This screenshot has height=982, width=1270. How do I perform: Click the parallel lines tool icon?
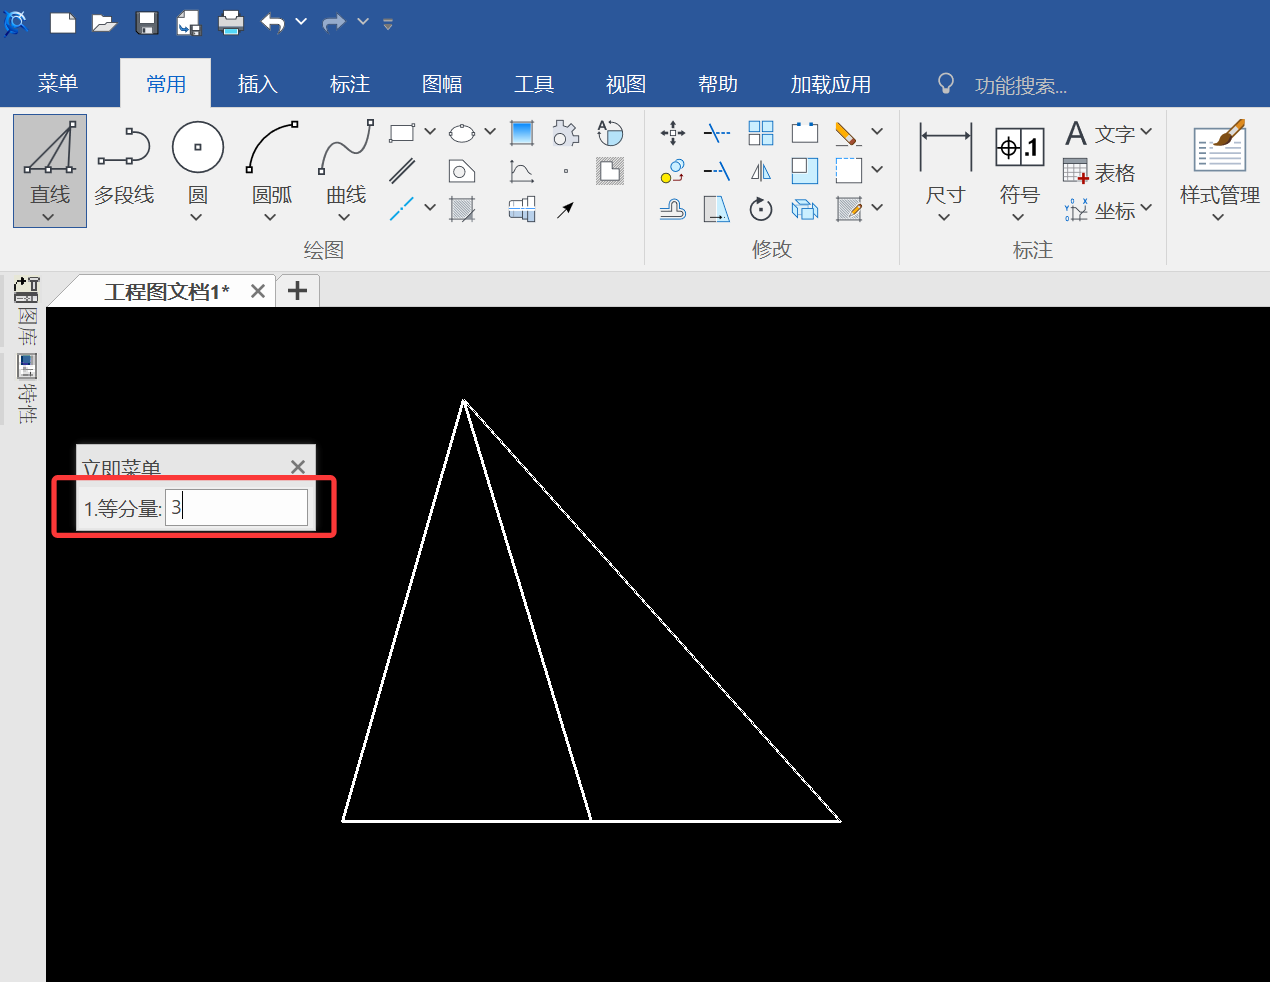coord(402,171)
